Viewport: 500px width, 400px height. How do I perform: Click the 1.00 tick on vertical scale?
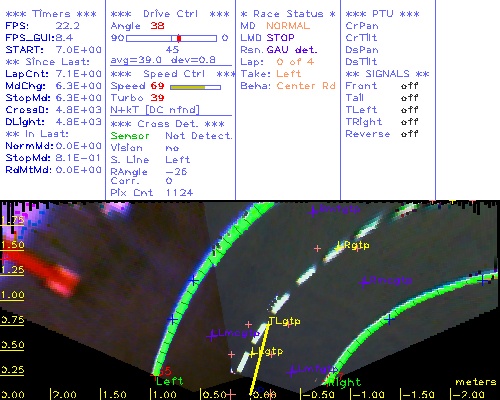point(12,295)
